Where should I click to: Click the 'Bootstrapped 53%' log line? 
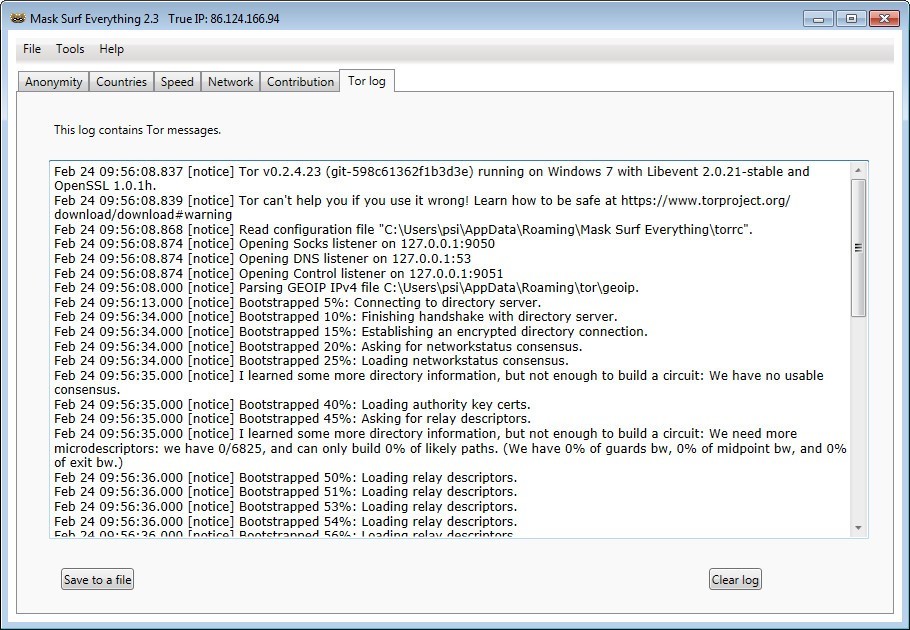286,506
